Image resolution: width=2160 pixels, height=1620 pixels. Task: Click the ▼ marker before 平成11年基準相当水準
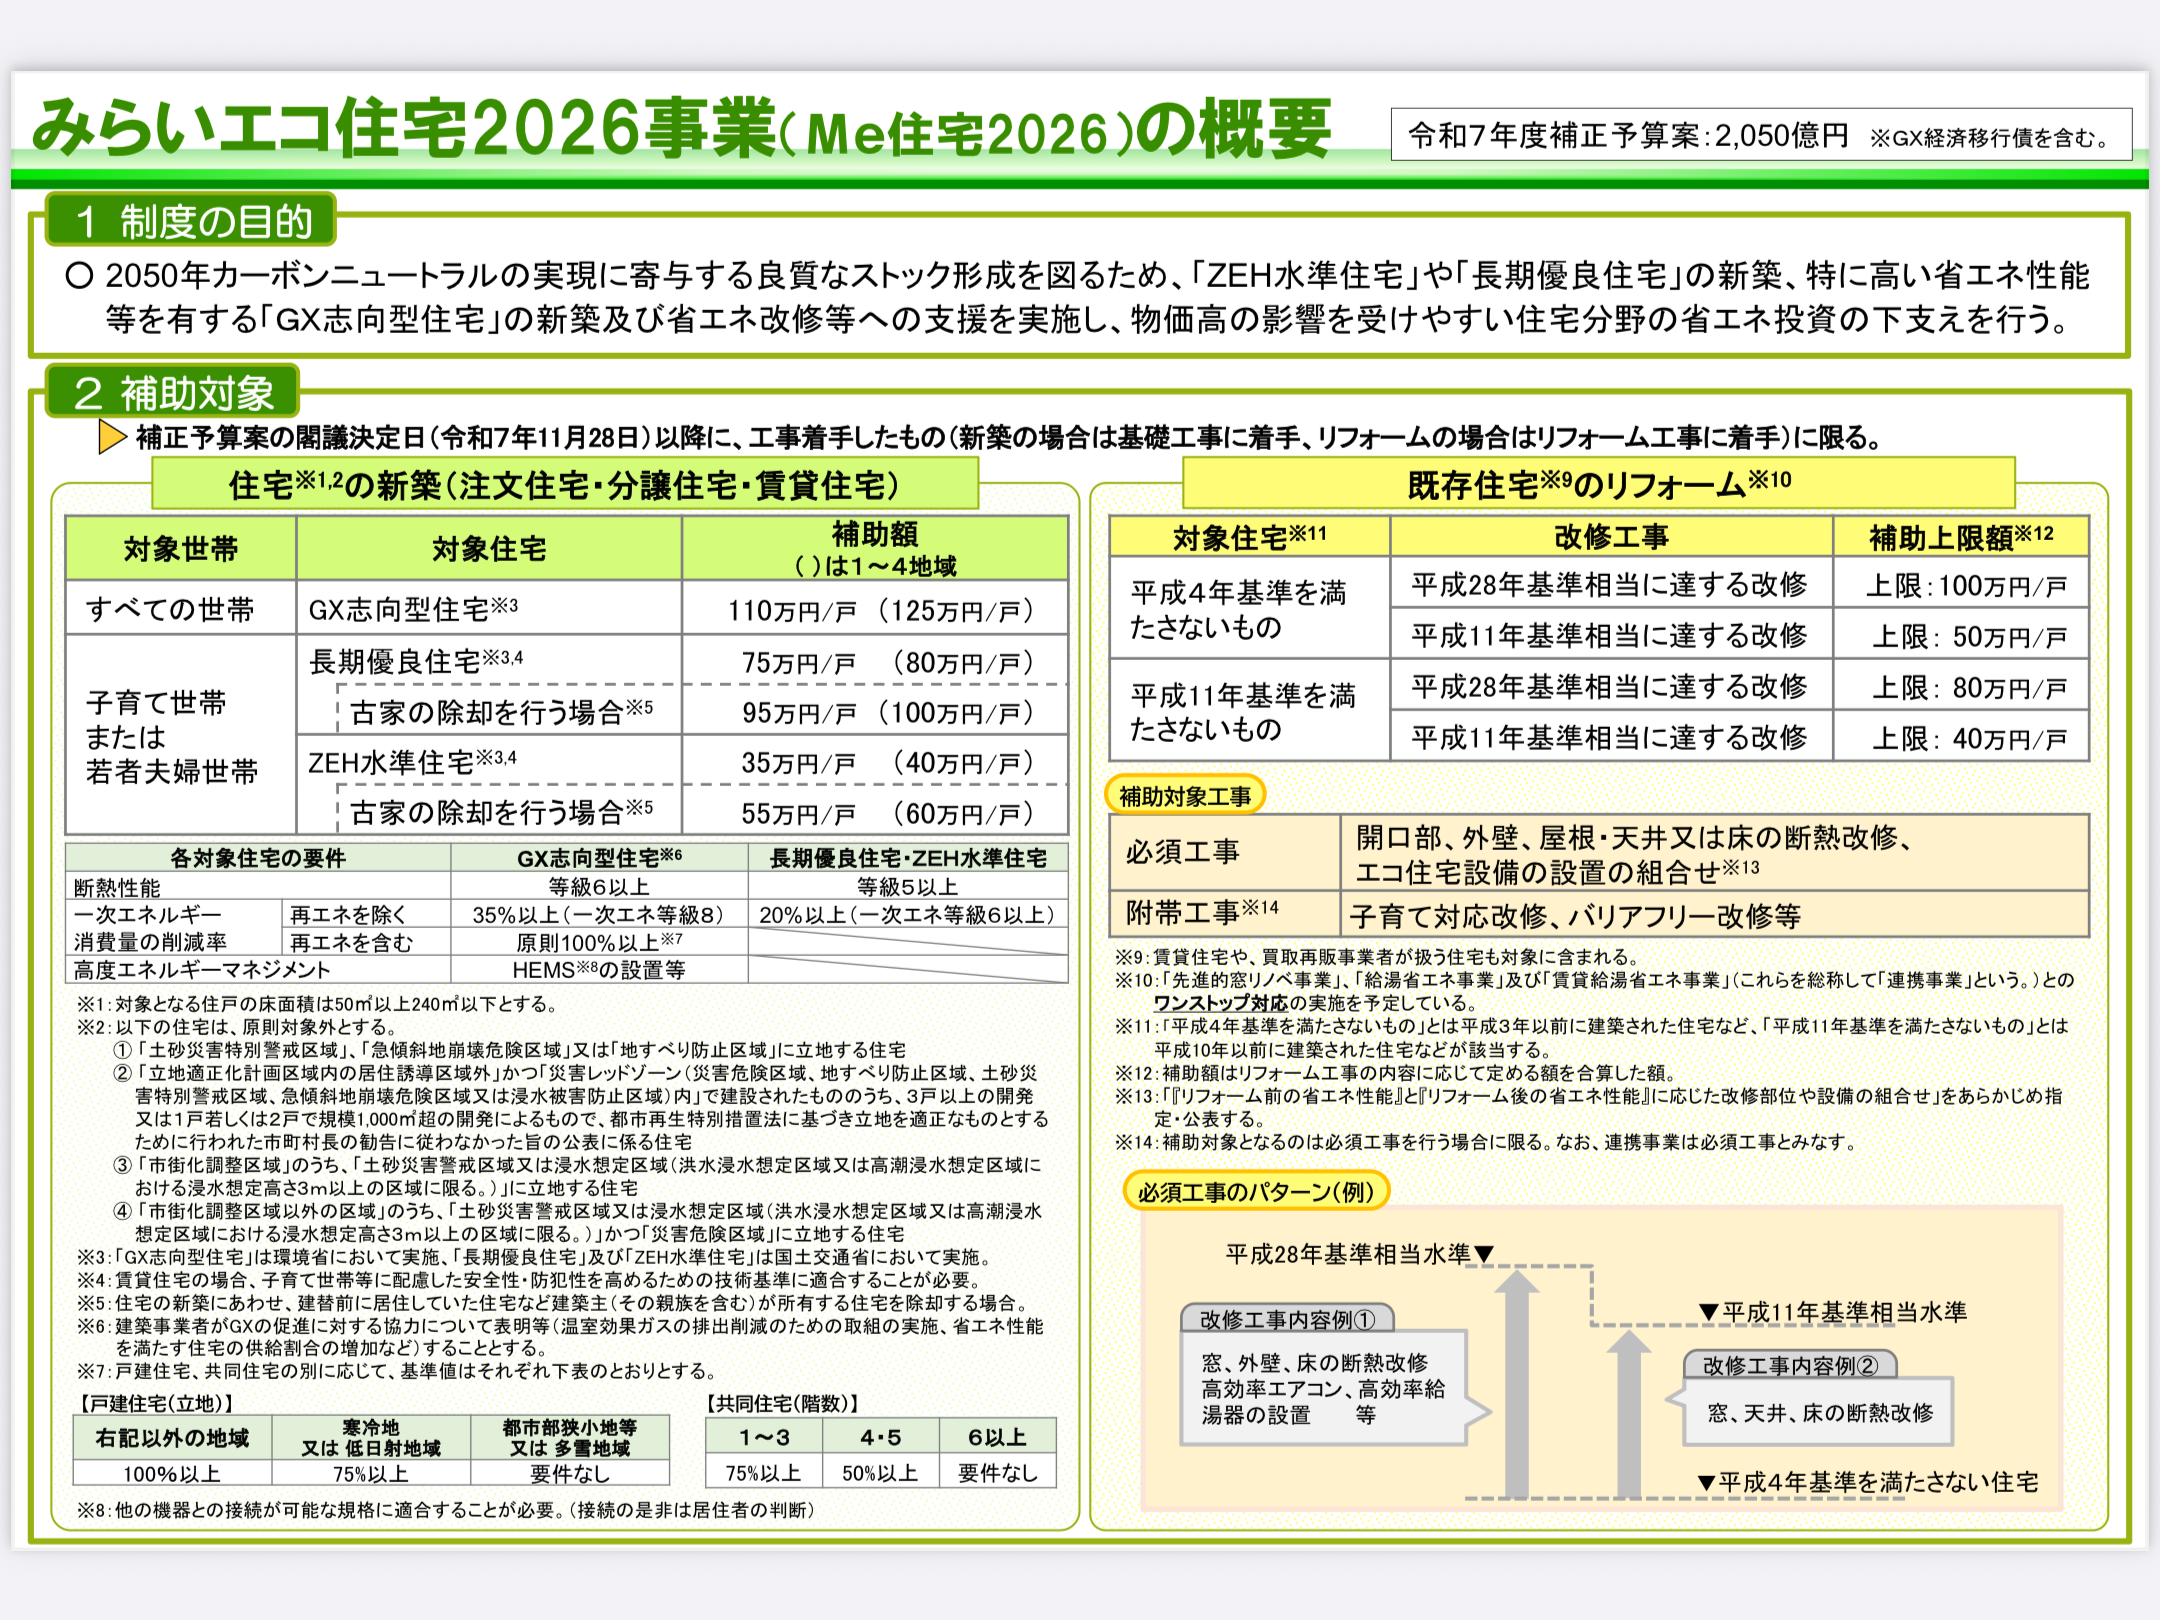click(1708, 1312)
